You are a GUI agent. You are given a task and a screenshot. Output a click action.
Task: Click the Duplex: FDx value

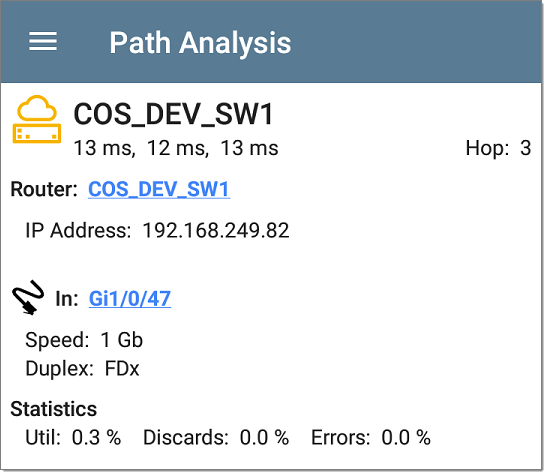(82, 368)
